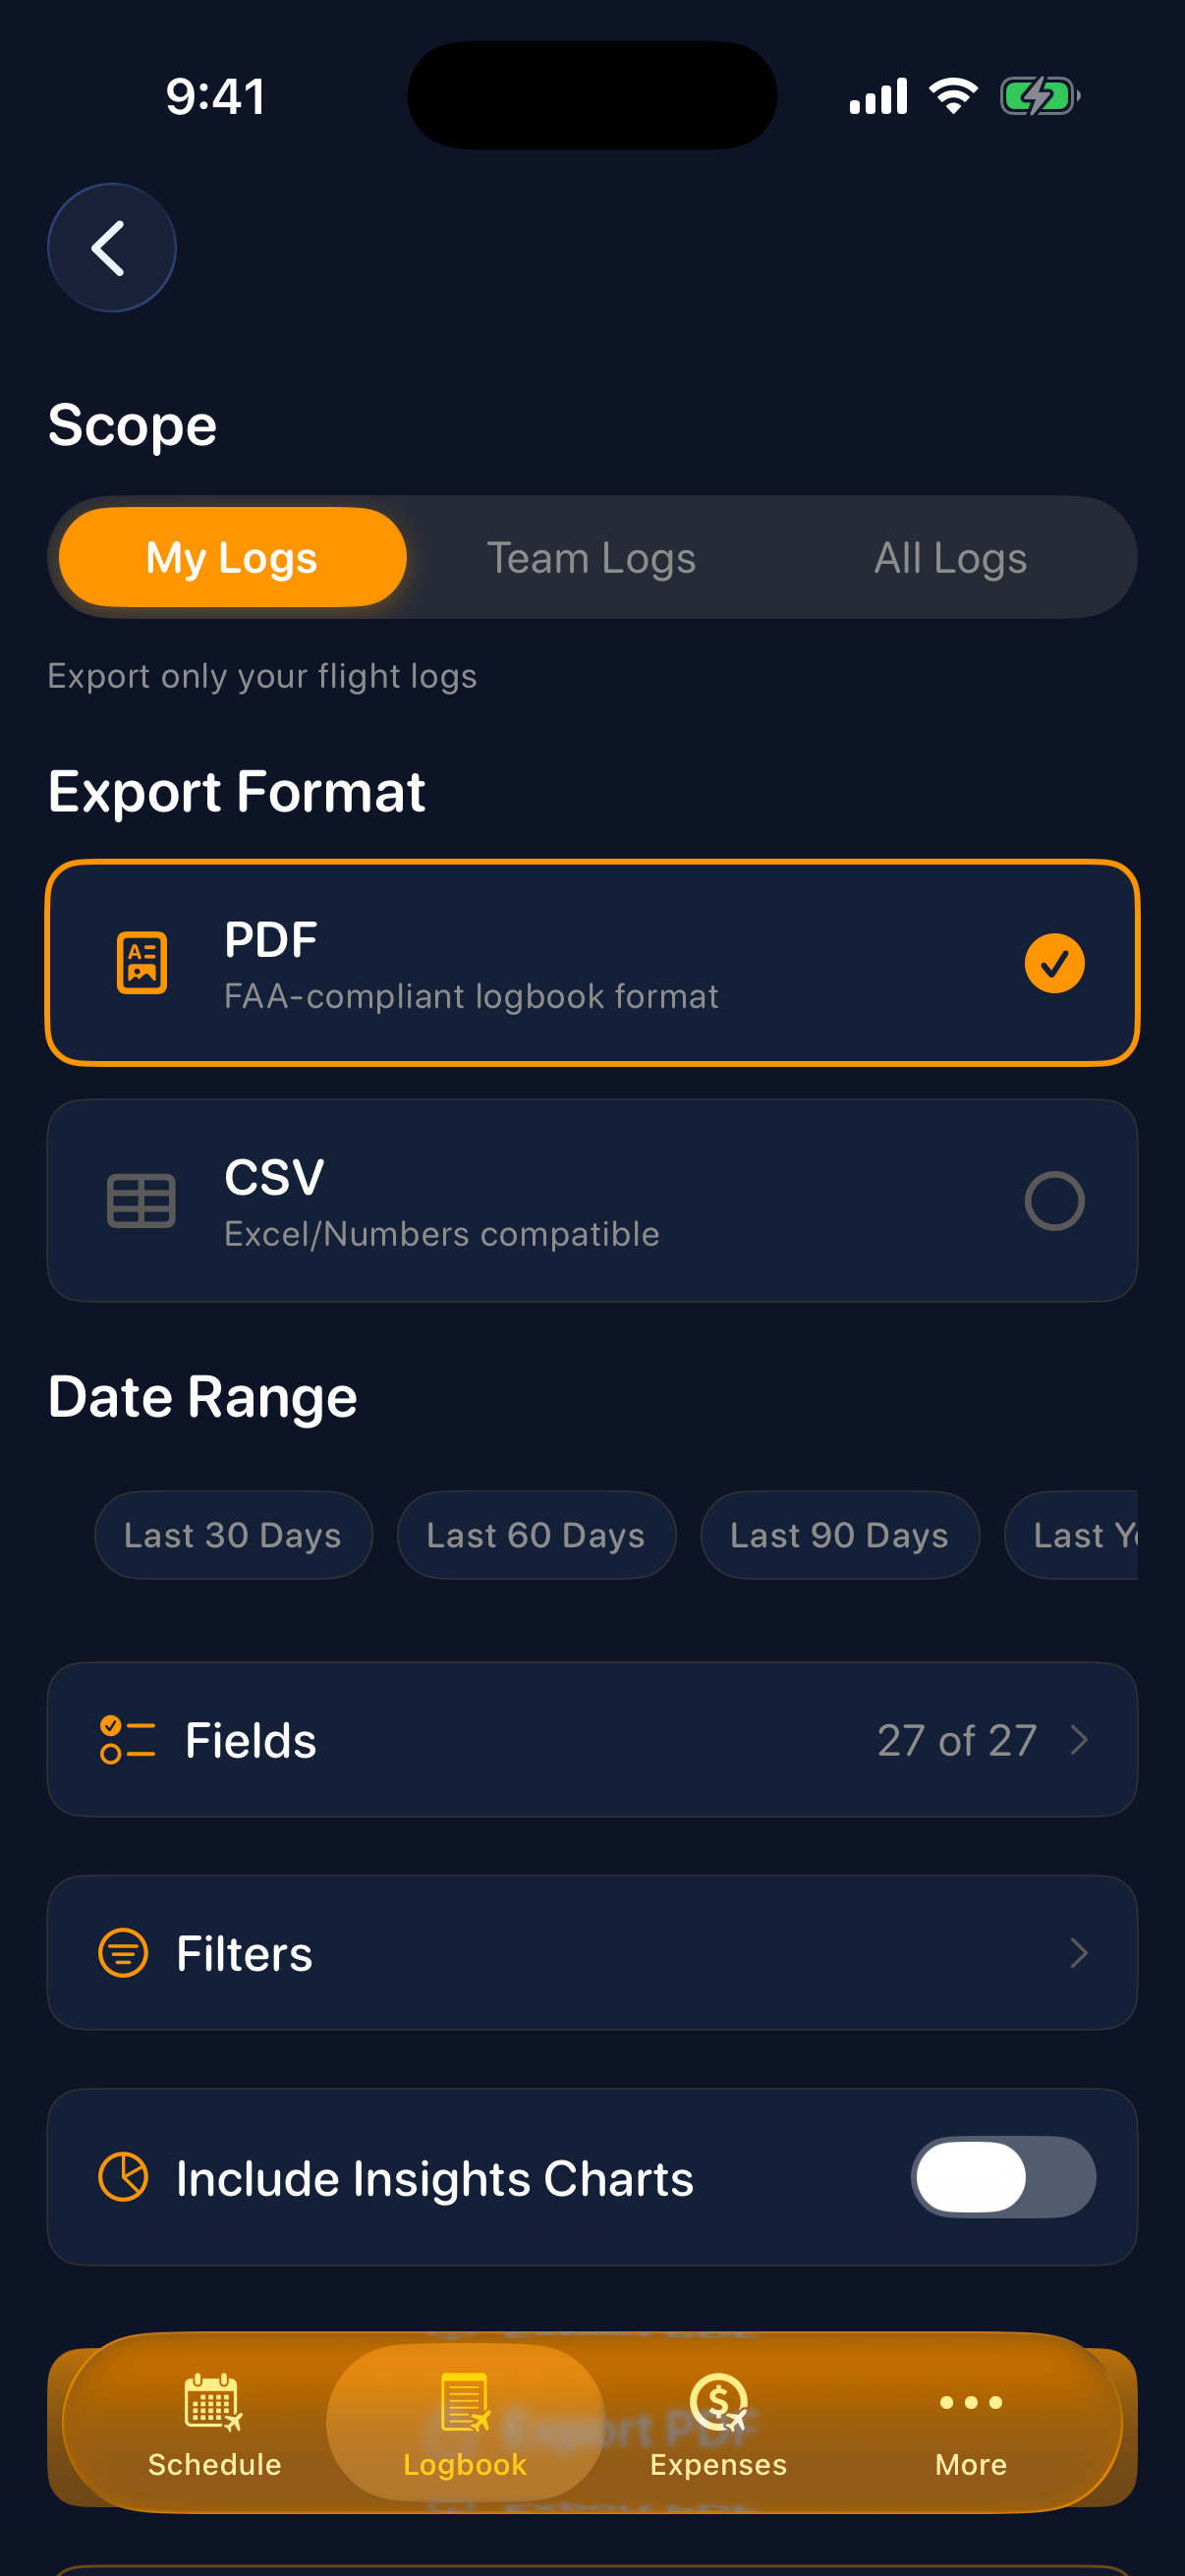Switch scope to Team Logs
This screenshot has width=1185, height=2576.
(591, 557)
